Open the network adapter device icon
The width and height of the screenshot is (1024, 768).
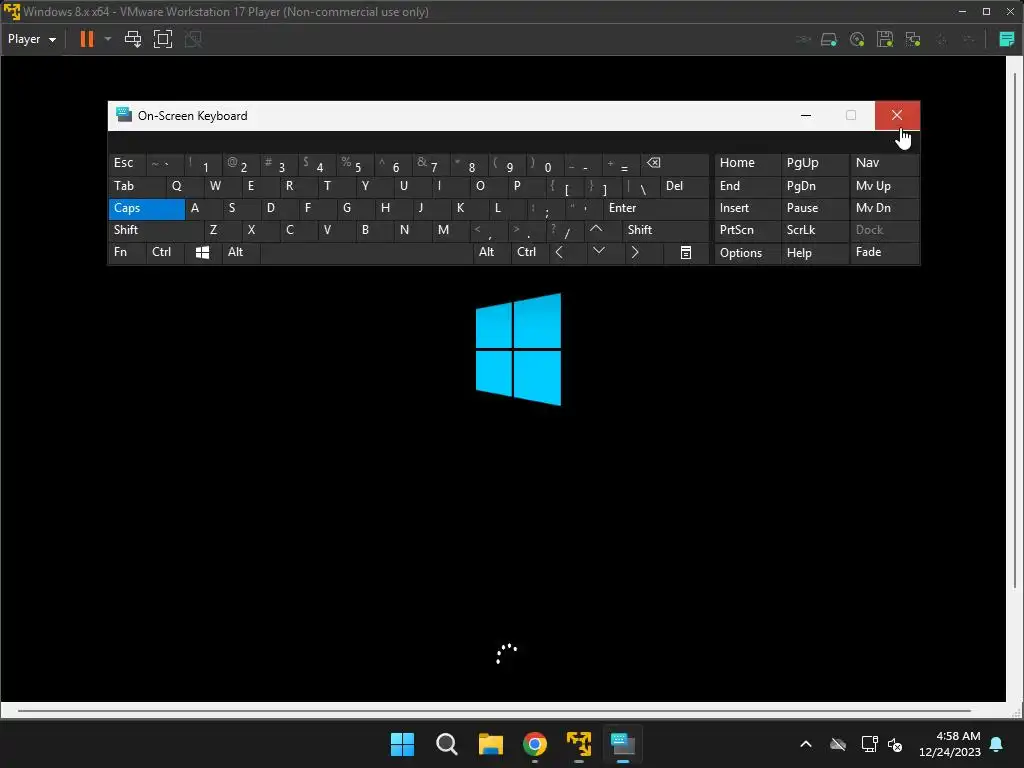(913, 40)
